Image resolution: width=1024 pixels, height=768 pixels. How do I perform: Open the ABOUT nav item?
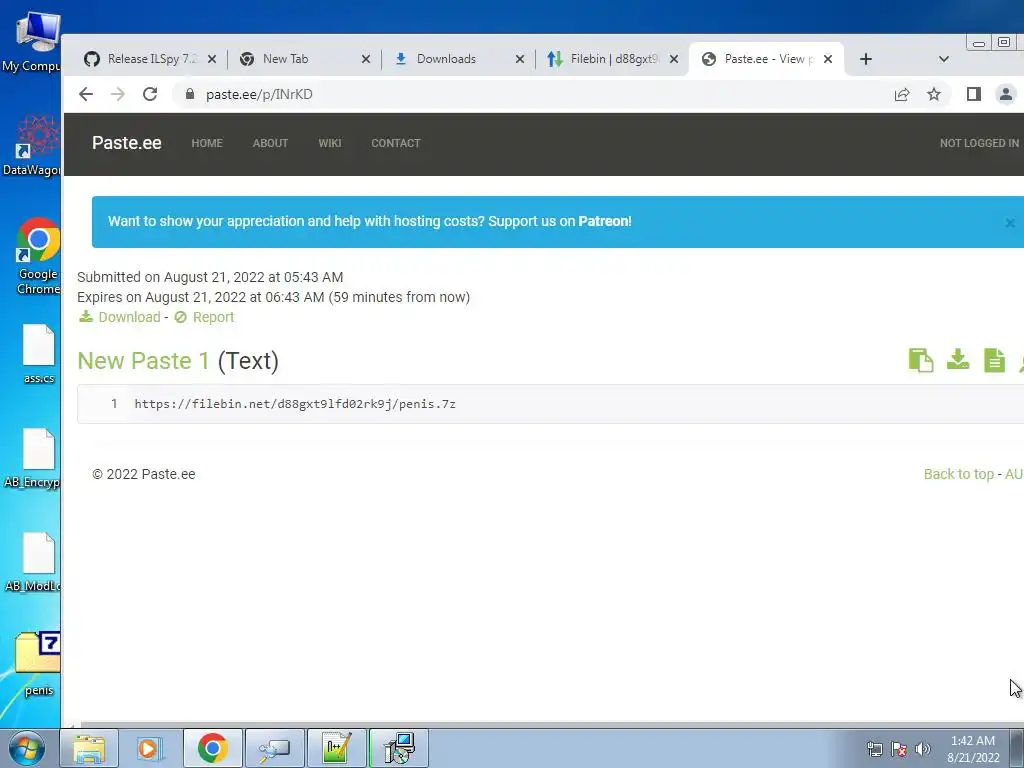tap(270, 143)
